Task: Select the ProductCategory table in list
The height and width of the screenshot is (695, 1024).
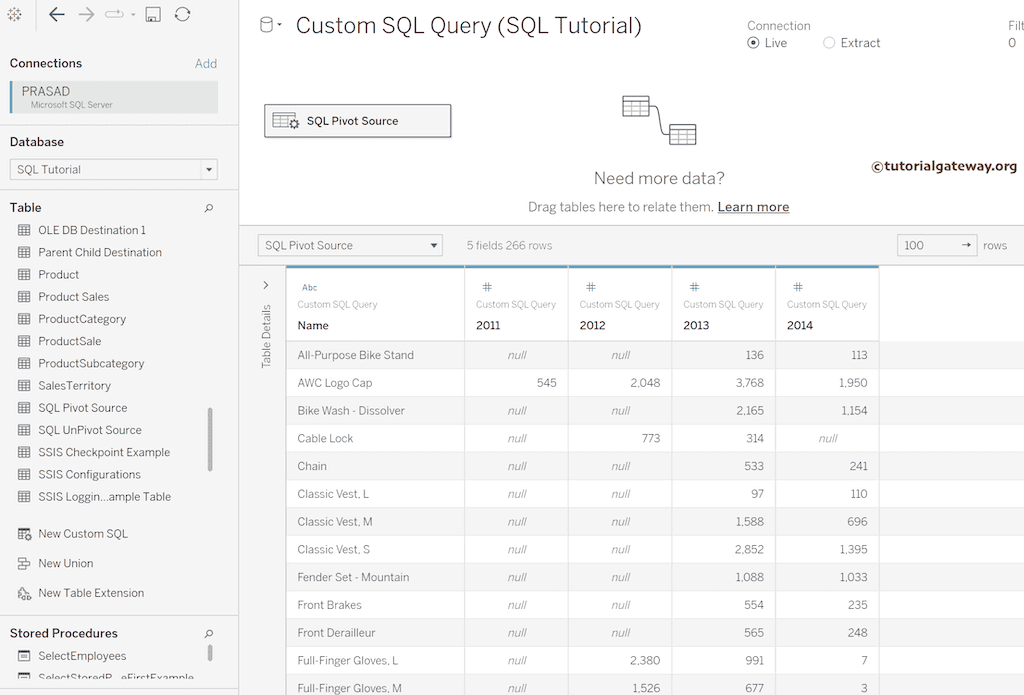Action: point(82,319)
